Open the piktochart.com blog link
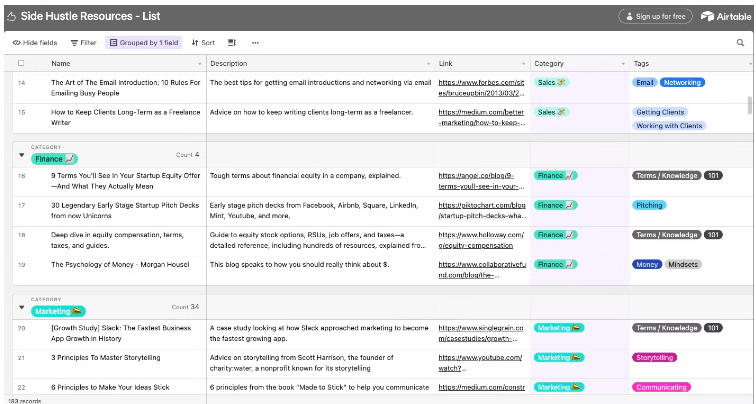 point(481,210)
